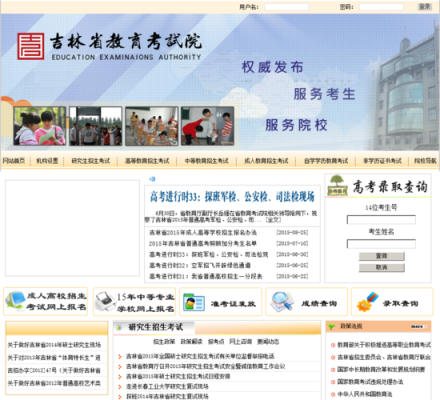Click the 考生姓名 input field
Image resolution: width=440 pixels, height=400 pixels.
(381, 244)
